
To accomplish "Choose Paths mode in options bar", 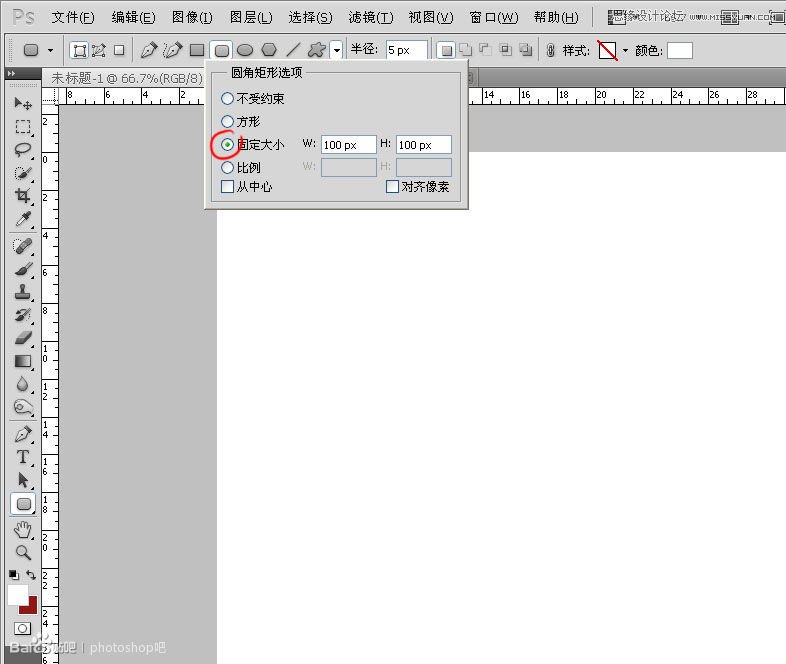I will (99, 50).
